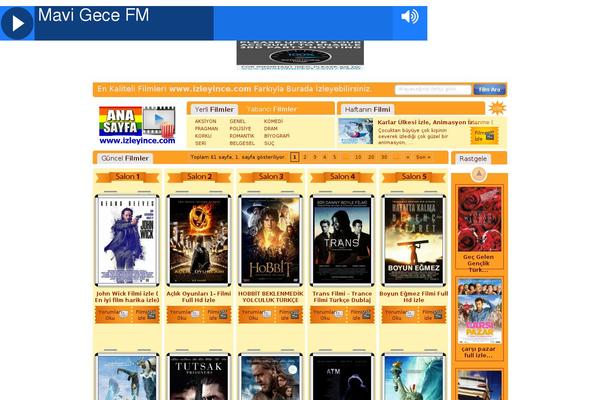Viewport: 600px width, 400px height.
Task: Open the KORKU category
Action: click(203, 136)
